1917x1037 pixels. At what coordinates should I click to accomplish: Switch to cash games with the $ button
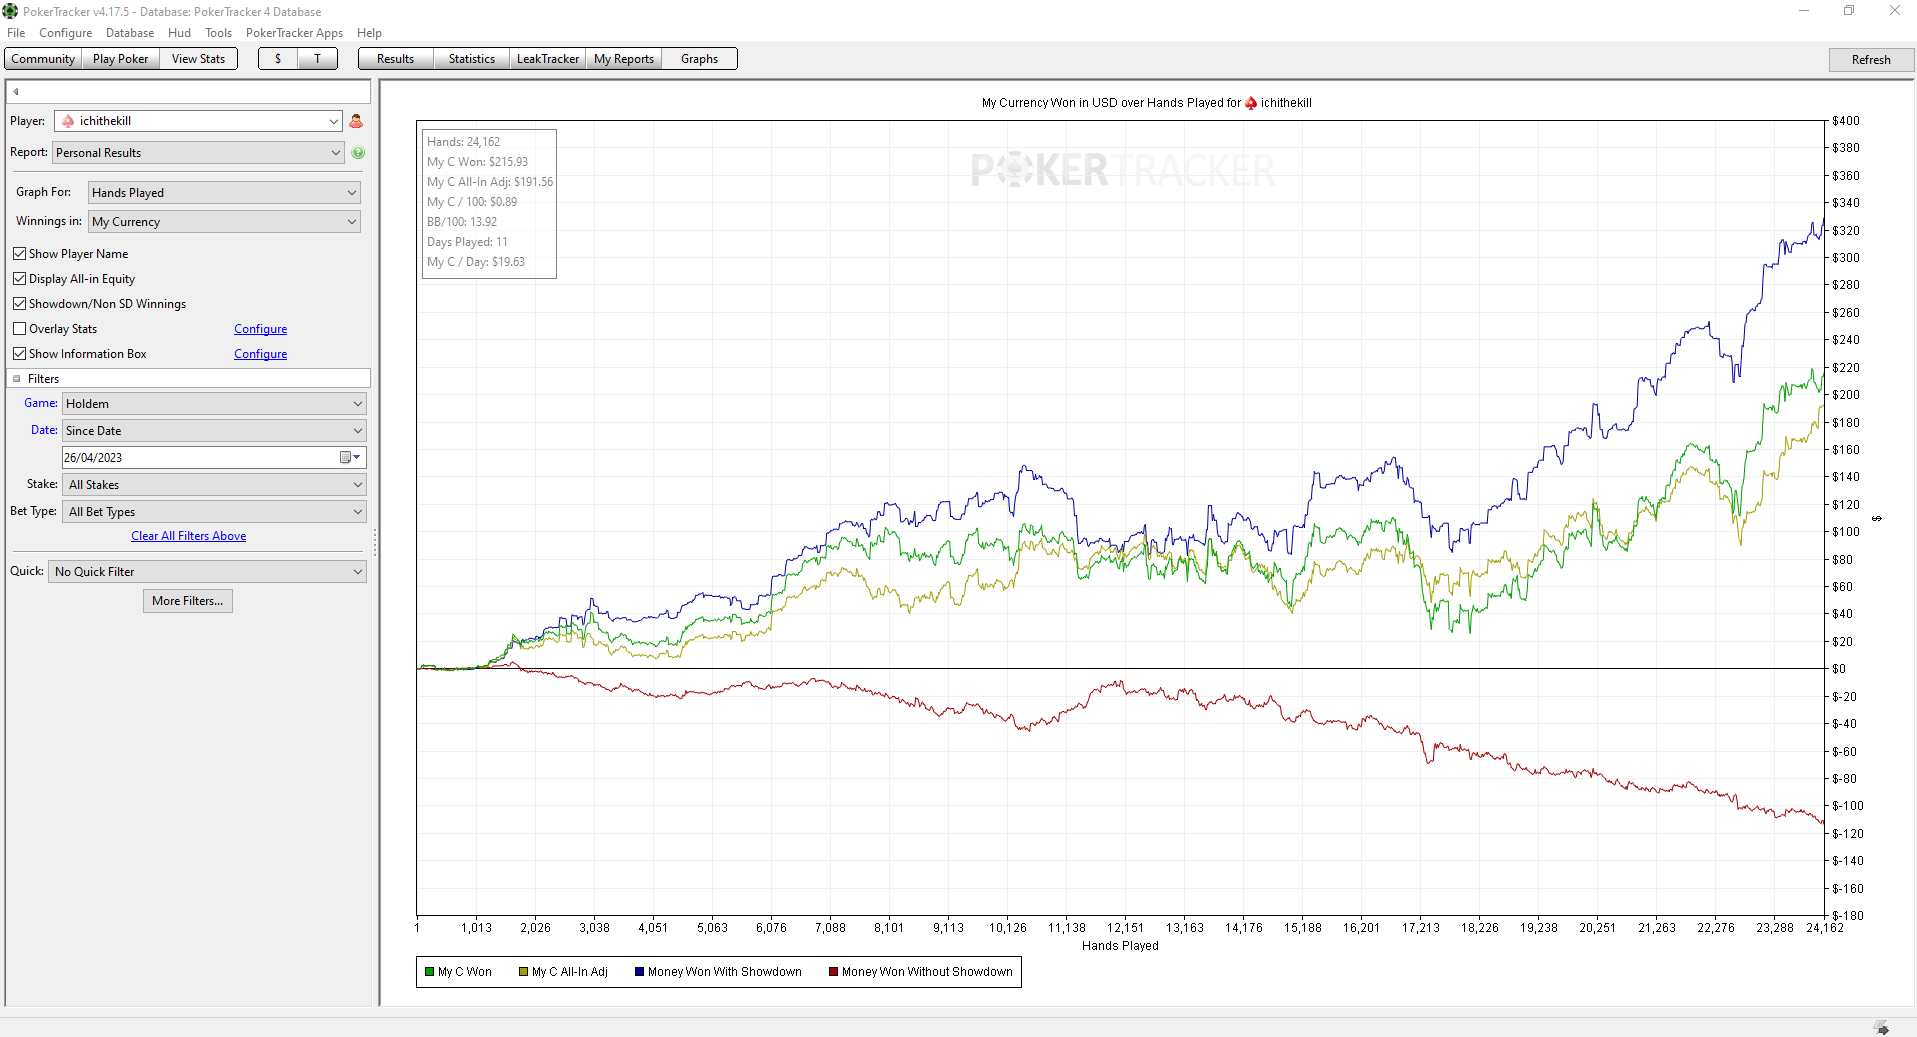coord(278,59)
